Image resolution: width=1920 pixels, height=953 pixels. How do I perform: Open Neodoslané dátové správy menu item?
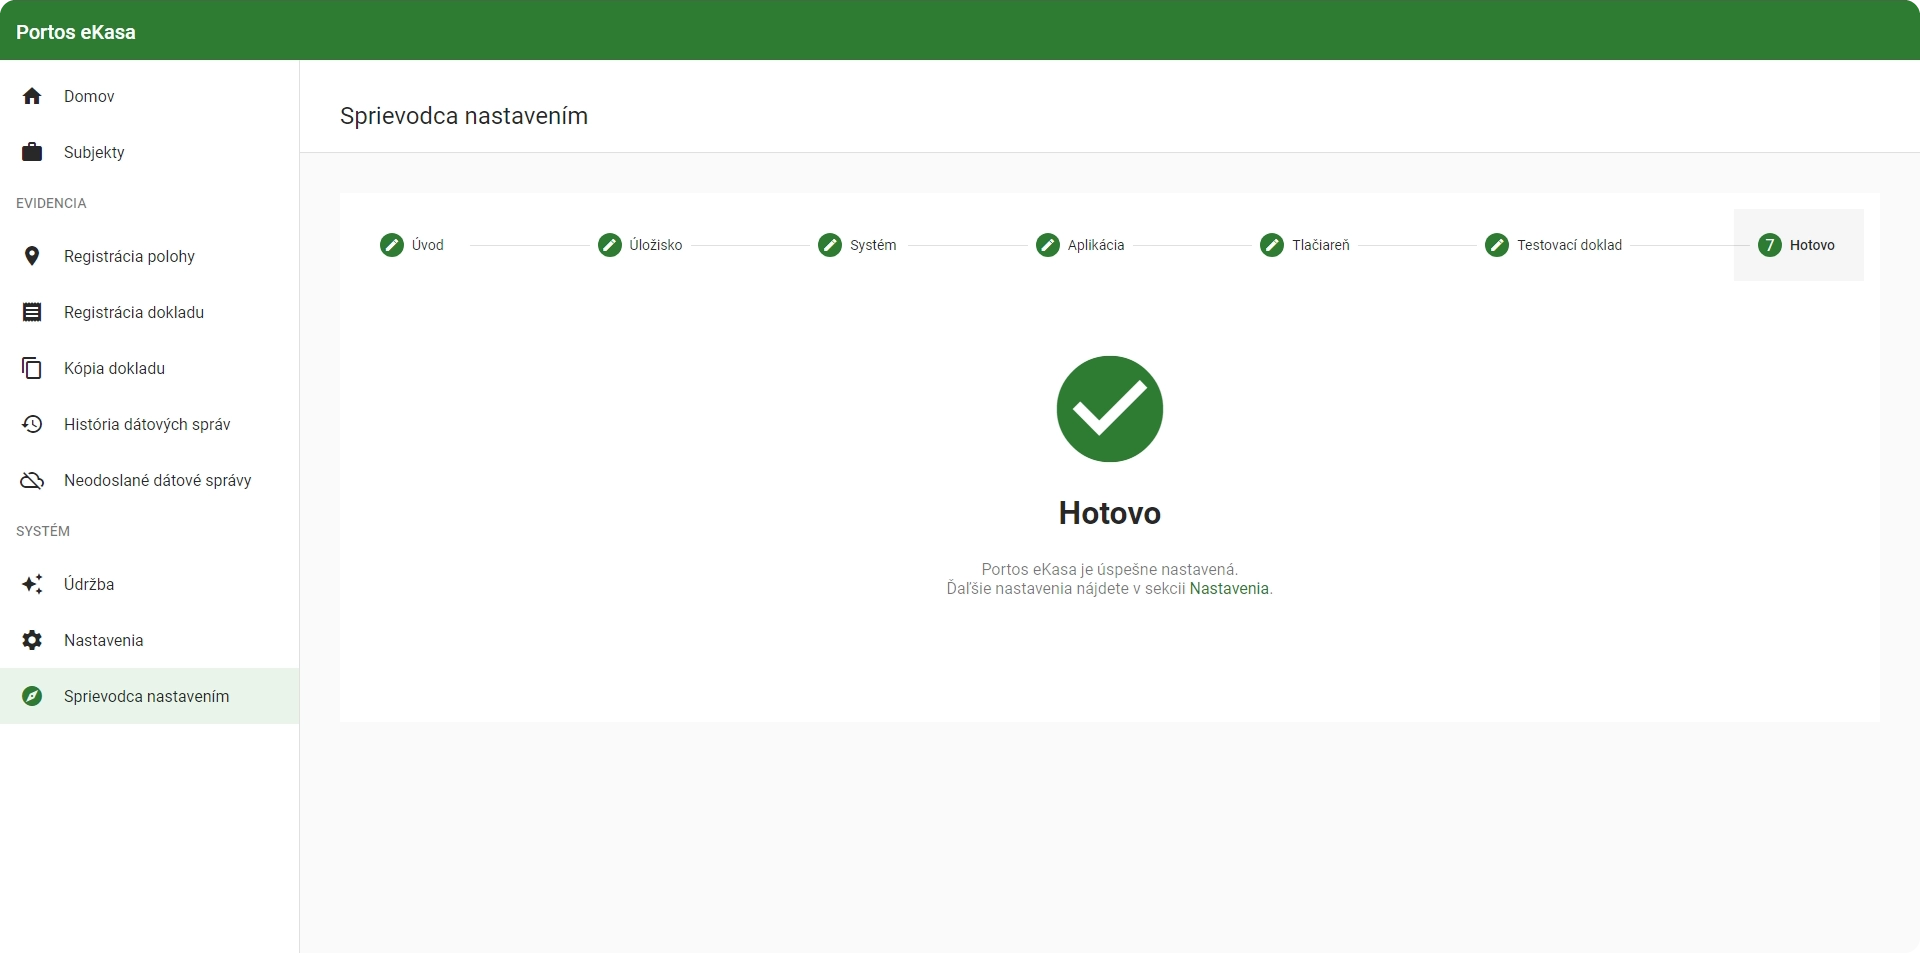(x=150, y=480)
